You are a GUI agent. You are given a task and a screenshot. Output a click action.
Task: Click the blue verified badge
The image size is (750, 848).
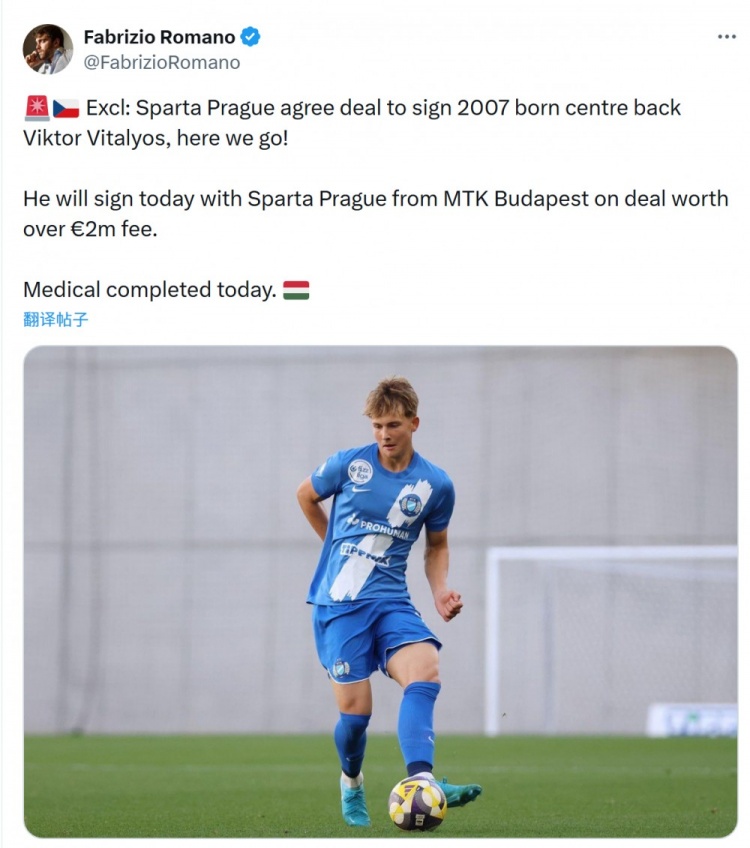[x=250, y=37]
